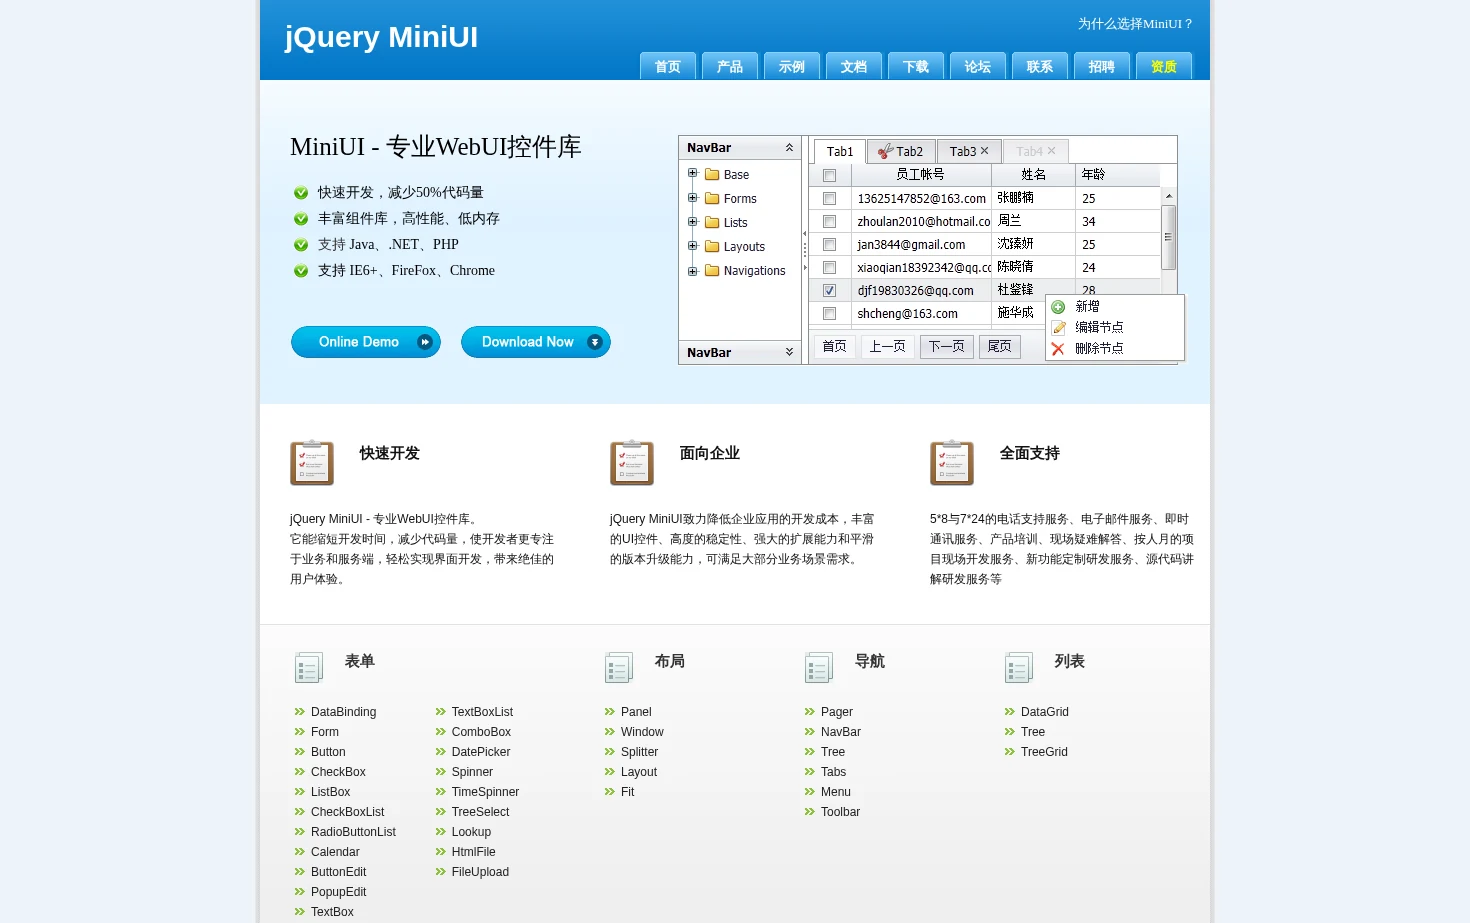Click the scissors icon on Tab2
1470x923 pixels.
(x=885, y=151)
